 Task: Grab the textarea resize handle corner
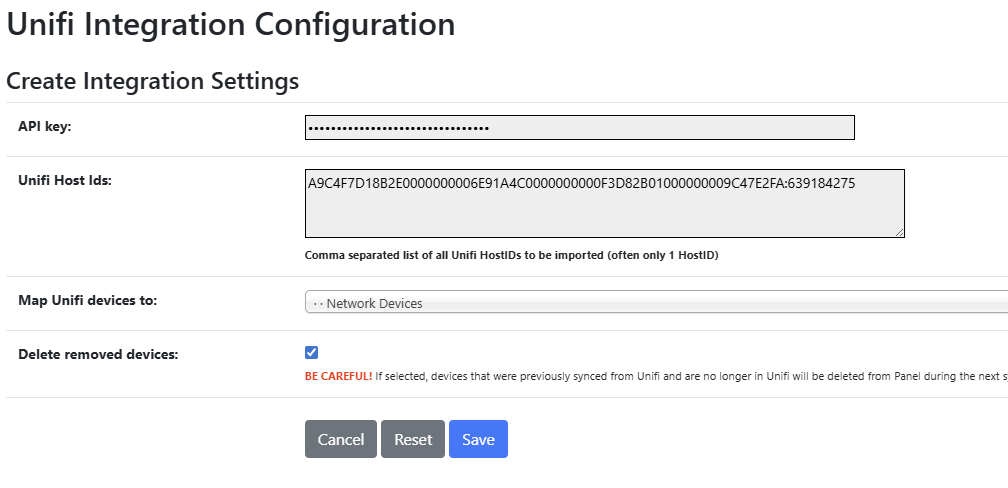(x=900, y=233)
